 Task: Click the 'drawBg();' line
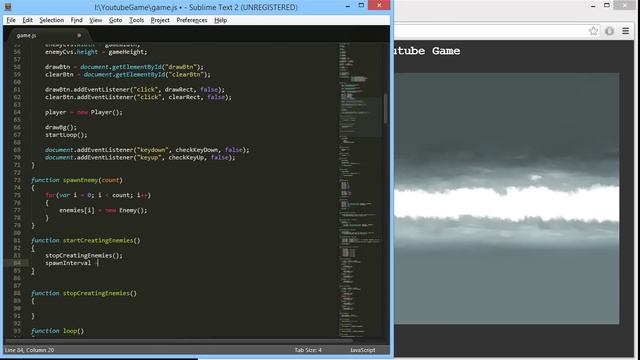(x=61, y=127)
